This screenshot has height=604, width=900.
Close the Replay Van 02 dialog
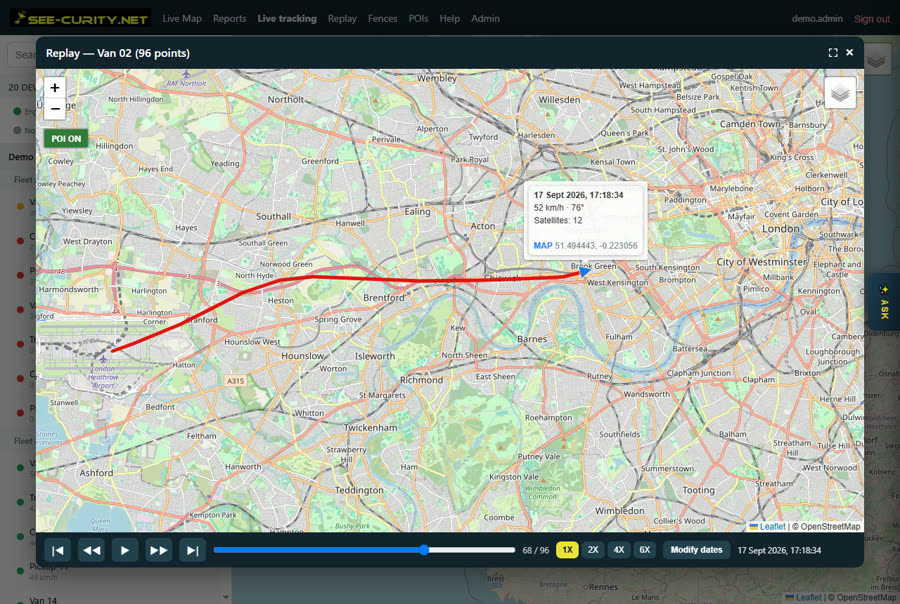(x=849, y=52)
